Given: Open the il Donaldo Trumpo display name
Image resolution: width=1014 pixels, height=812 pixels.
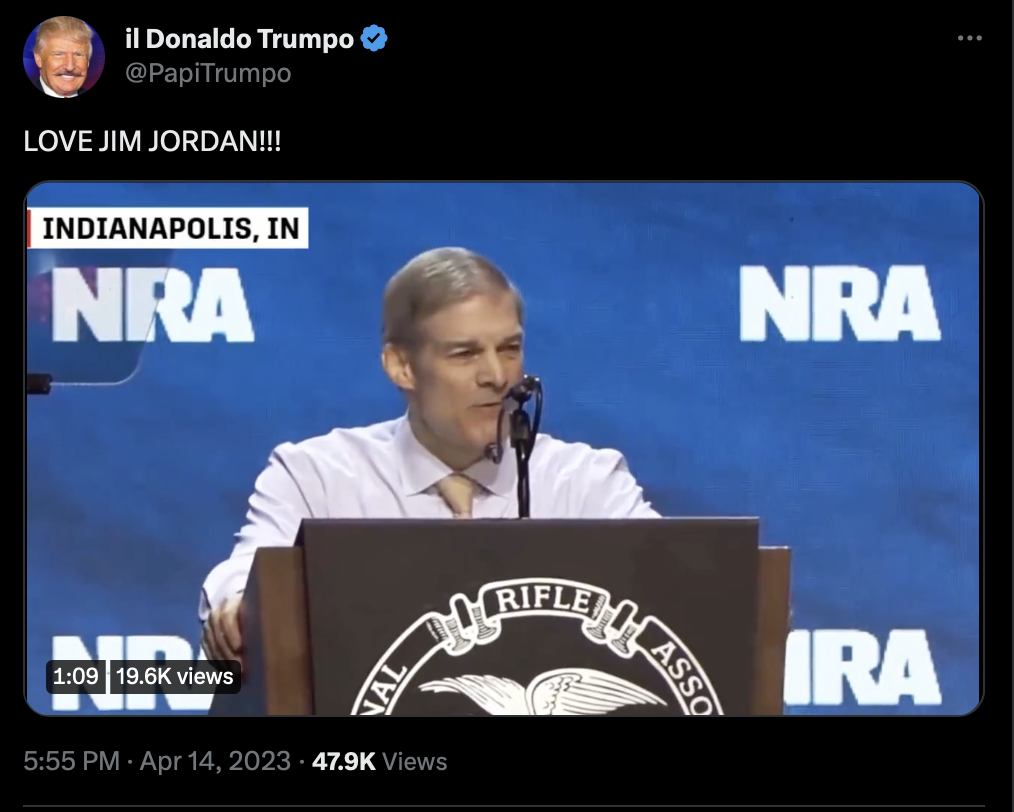Looking at the screenshot, I should 239,39.
